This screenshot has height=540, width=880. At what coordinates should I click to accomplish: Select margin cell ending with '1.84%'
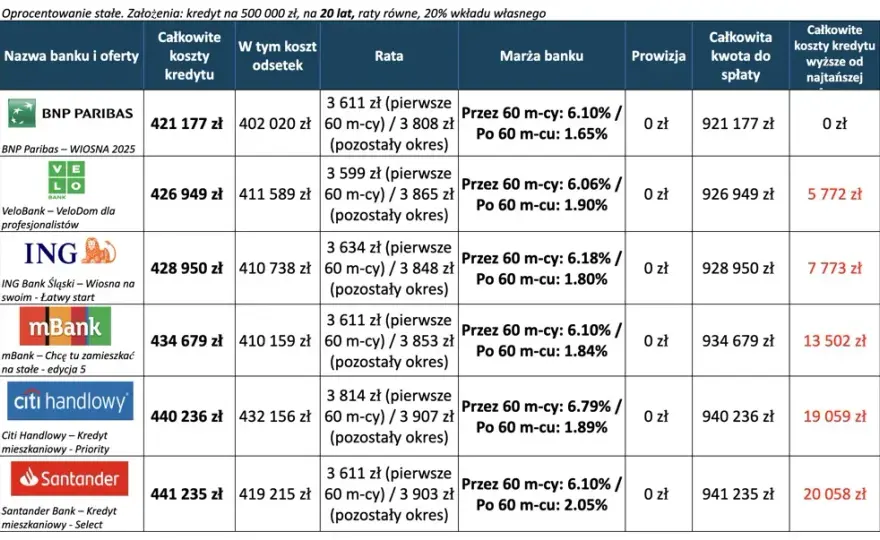click(x=542, y=341)
